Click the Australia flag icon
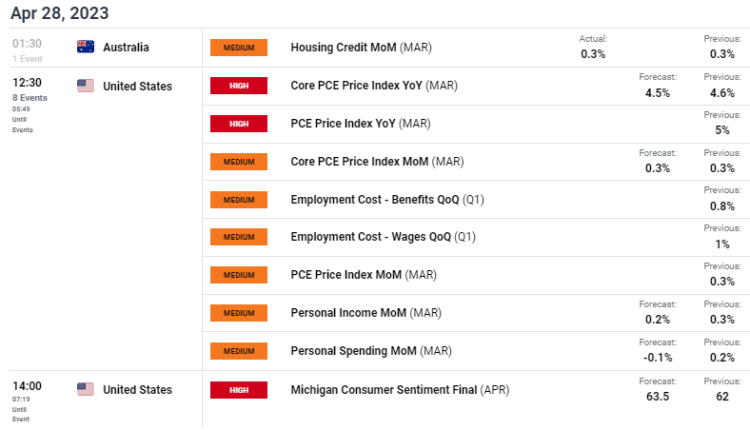This screenshot has width=750, height=430. pyautogui.click(x=86, y=47)
